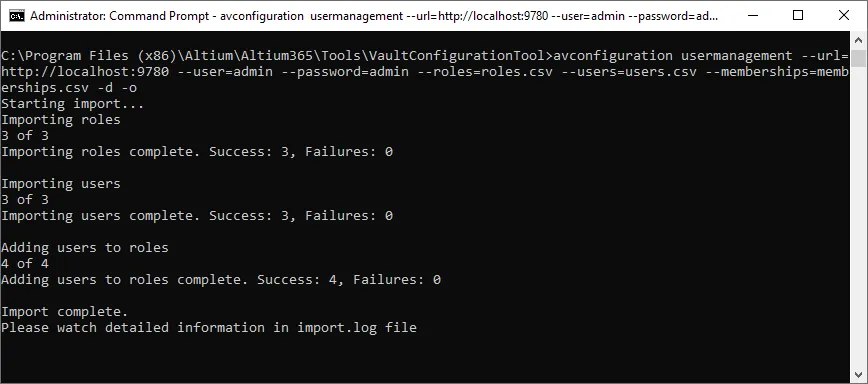
Task: Click the 'Importing users complete' result line
Action: pos(197,216)
